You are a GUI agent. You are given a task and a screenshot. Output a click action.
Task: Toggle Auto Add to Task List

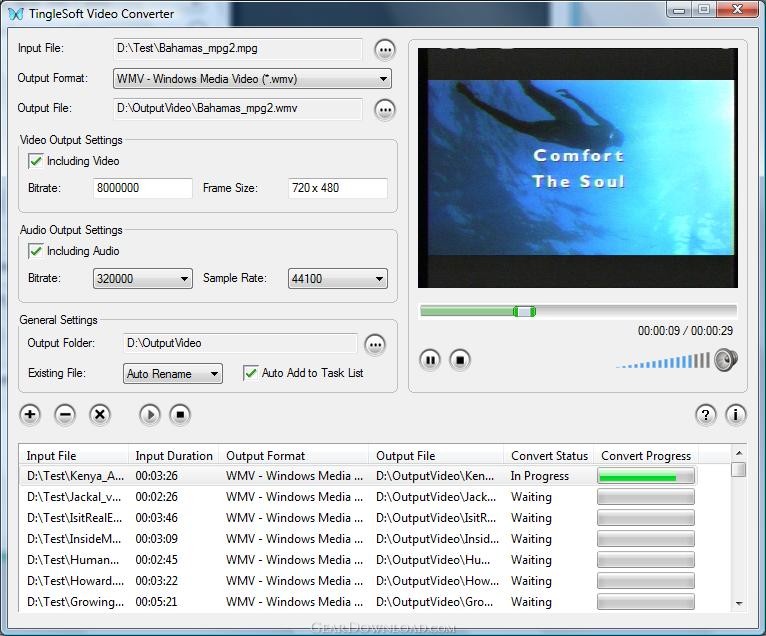pyautogui.click(x=251, y=373)
